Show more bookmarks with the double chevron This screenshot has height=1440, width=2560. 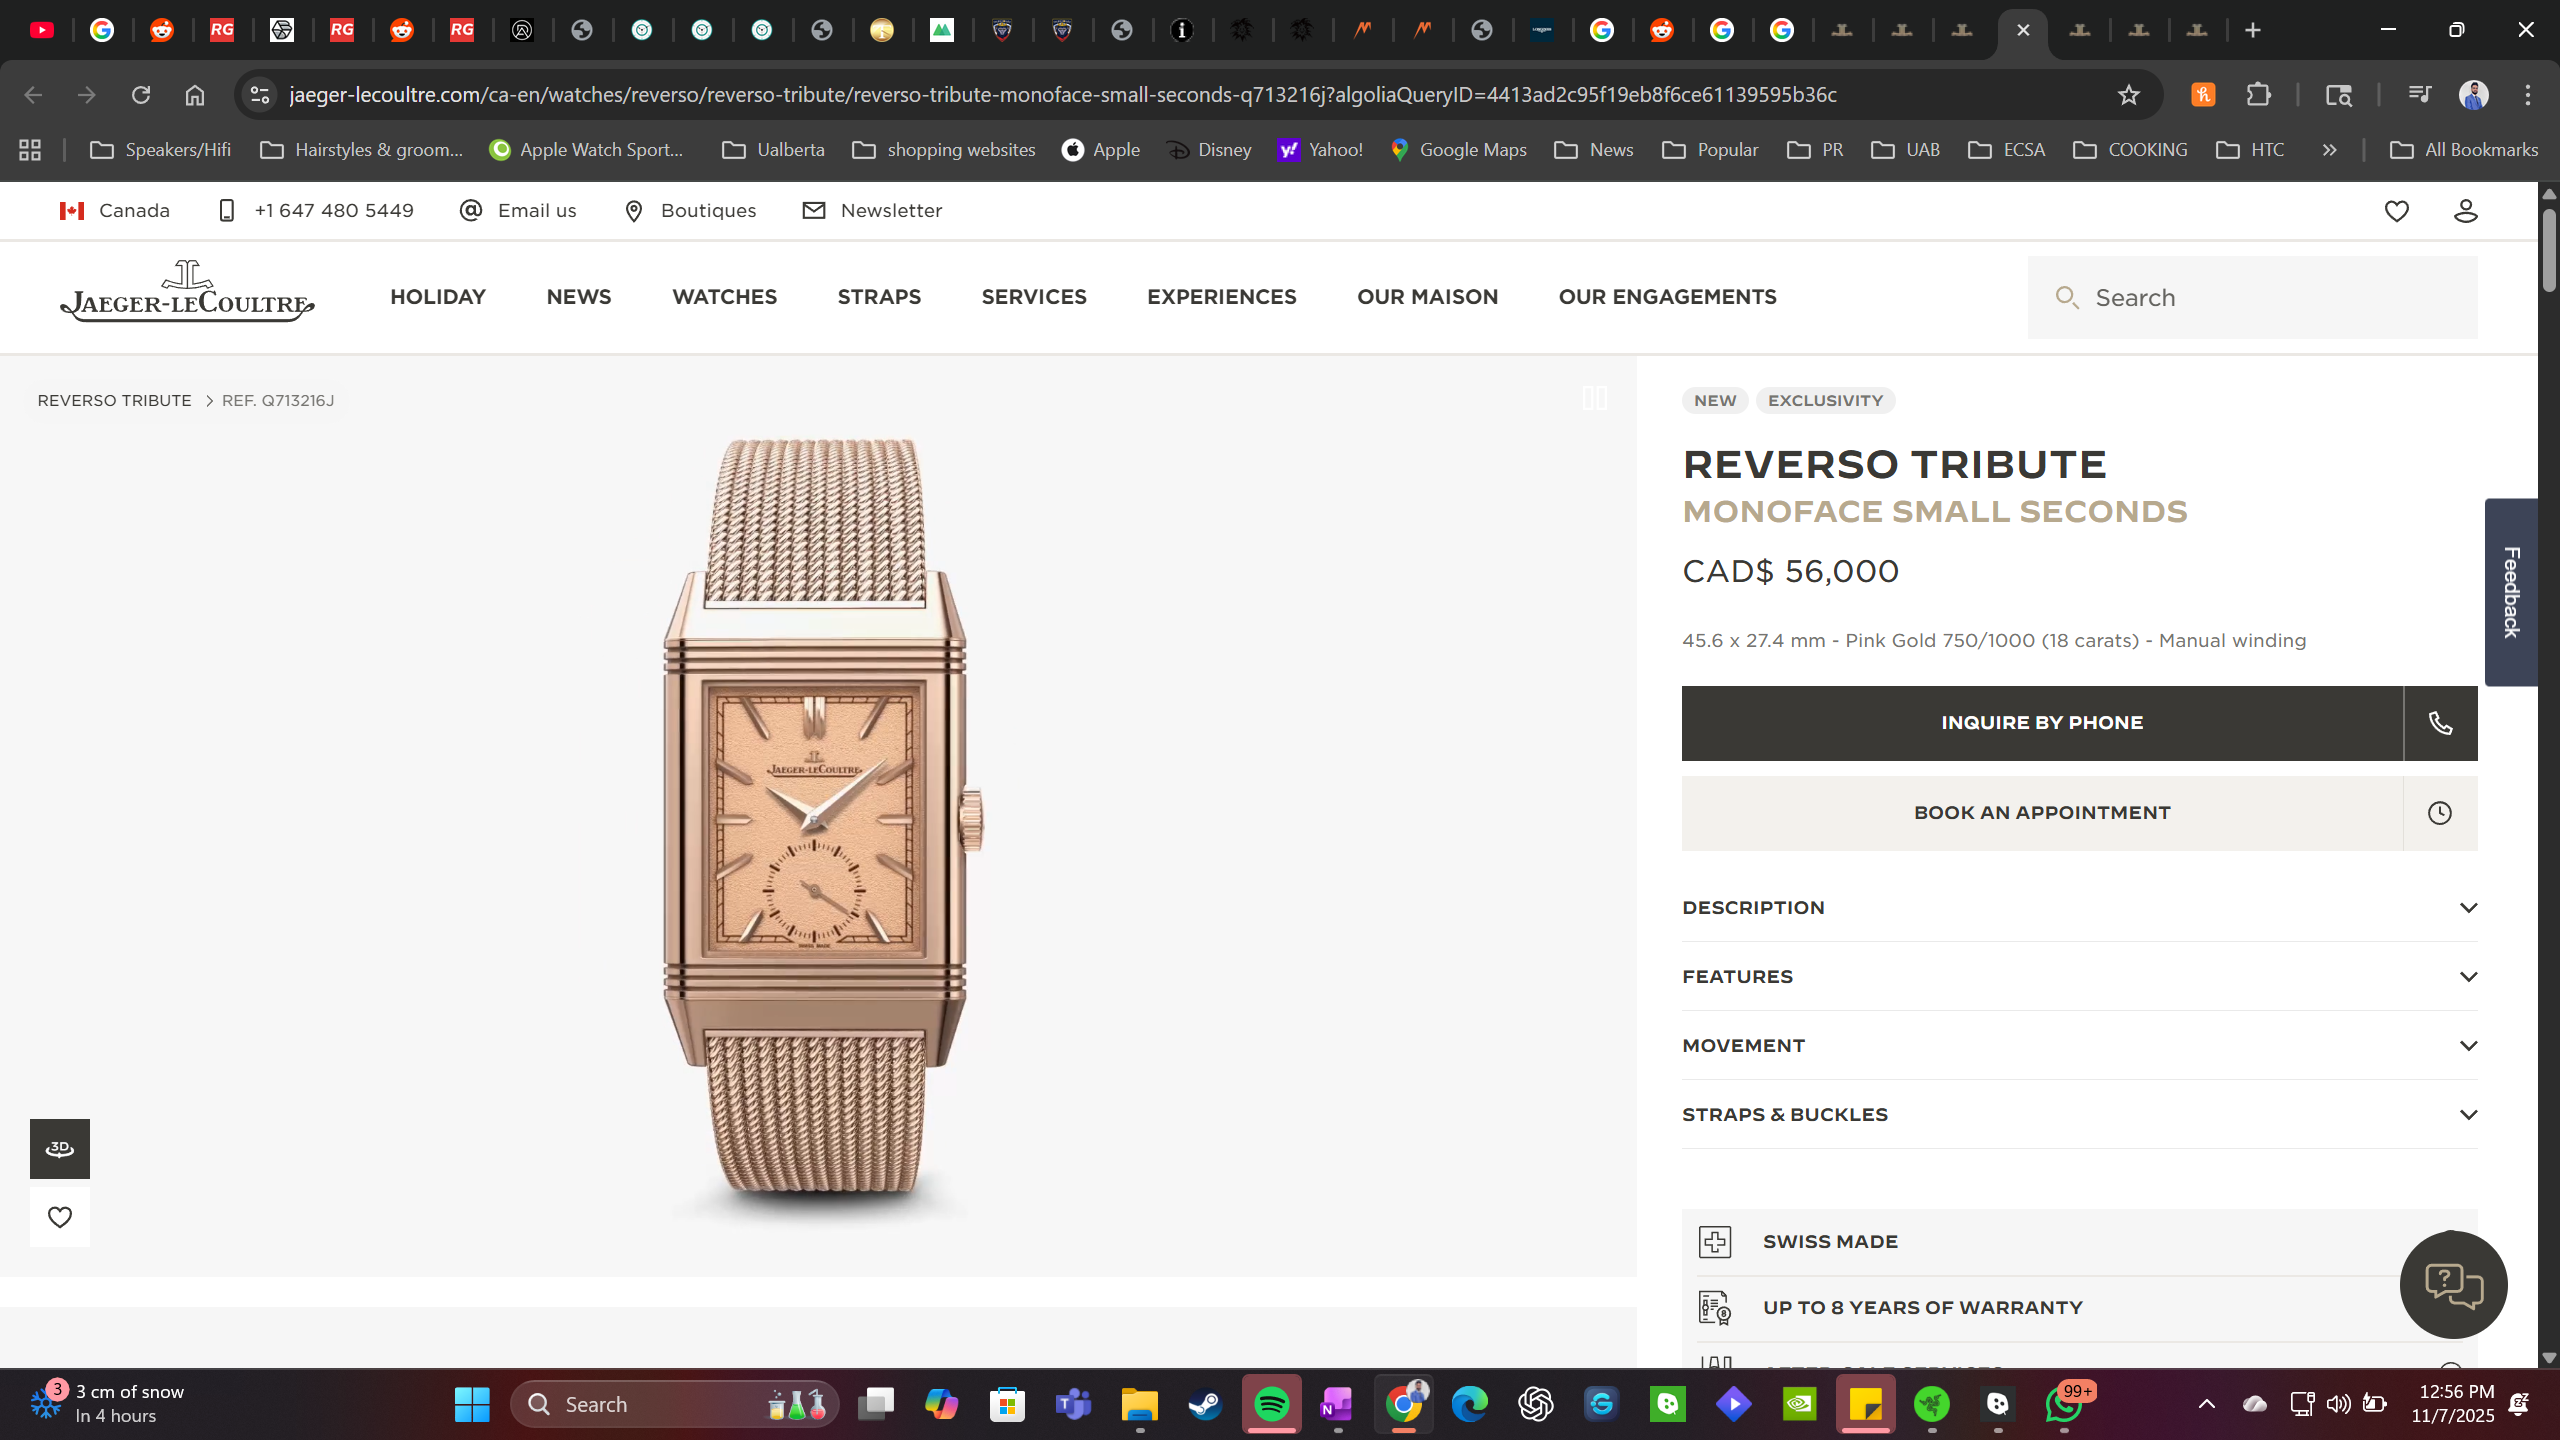coord(2330,150)
